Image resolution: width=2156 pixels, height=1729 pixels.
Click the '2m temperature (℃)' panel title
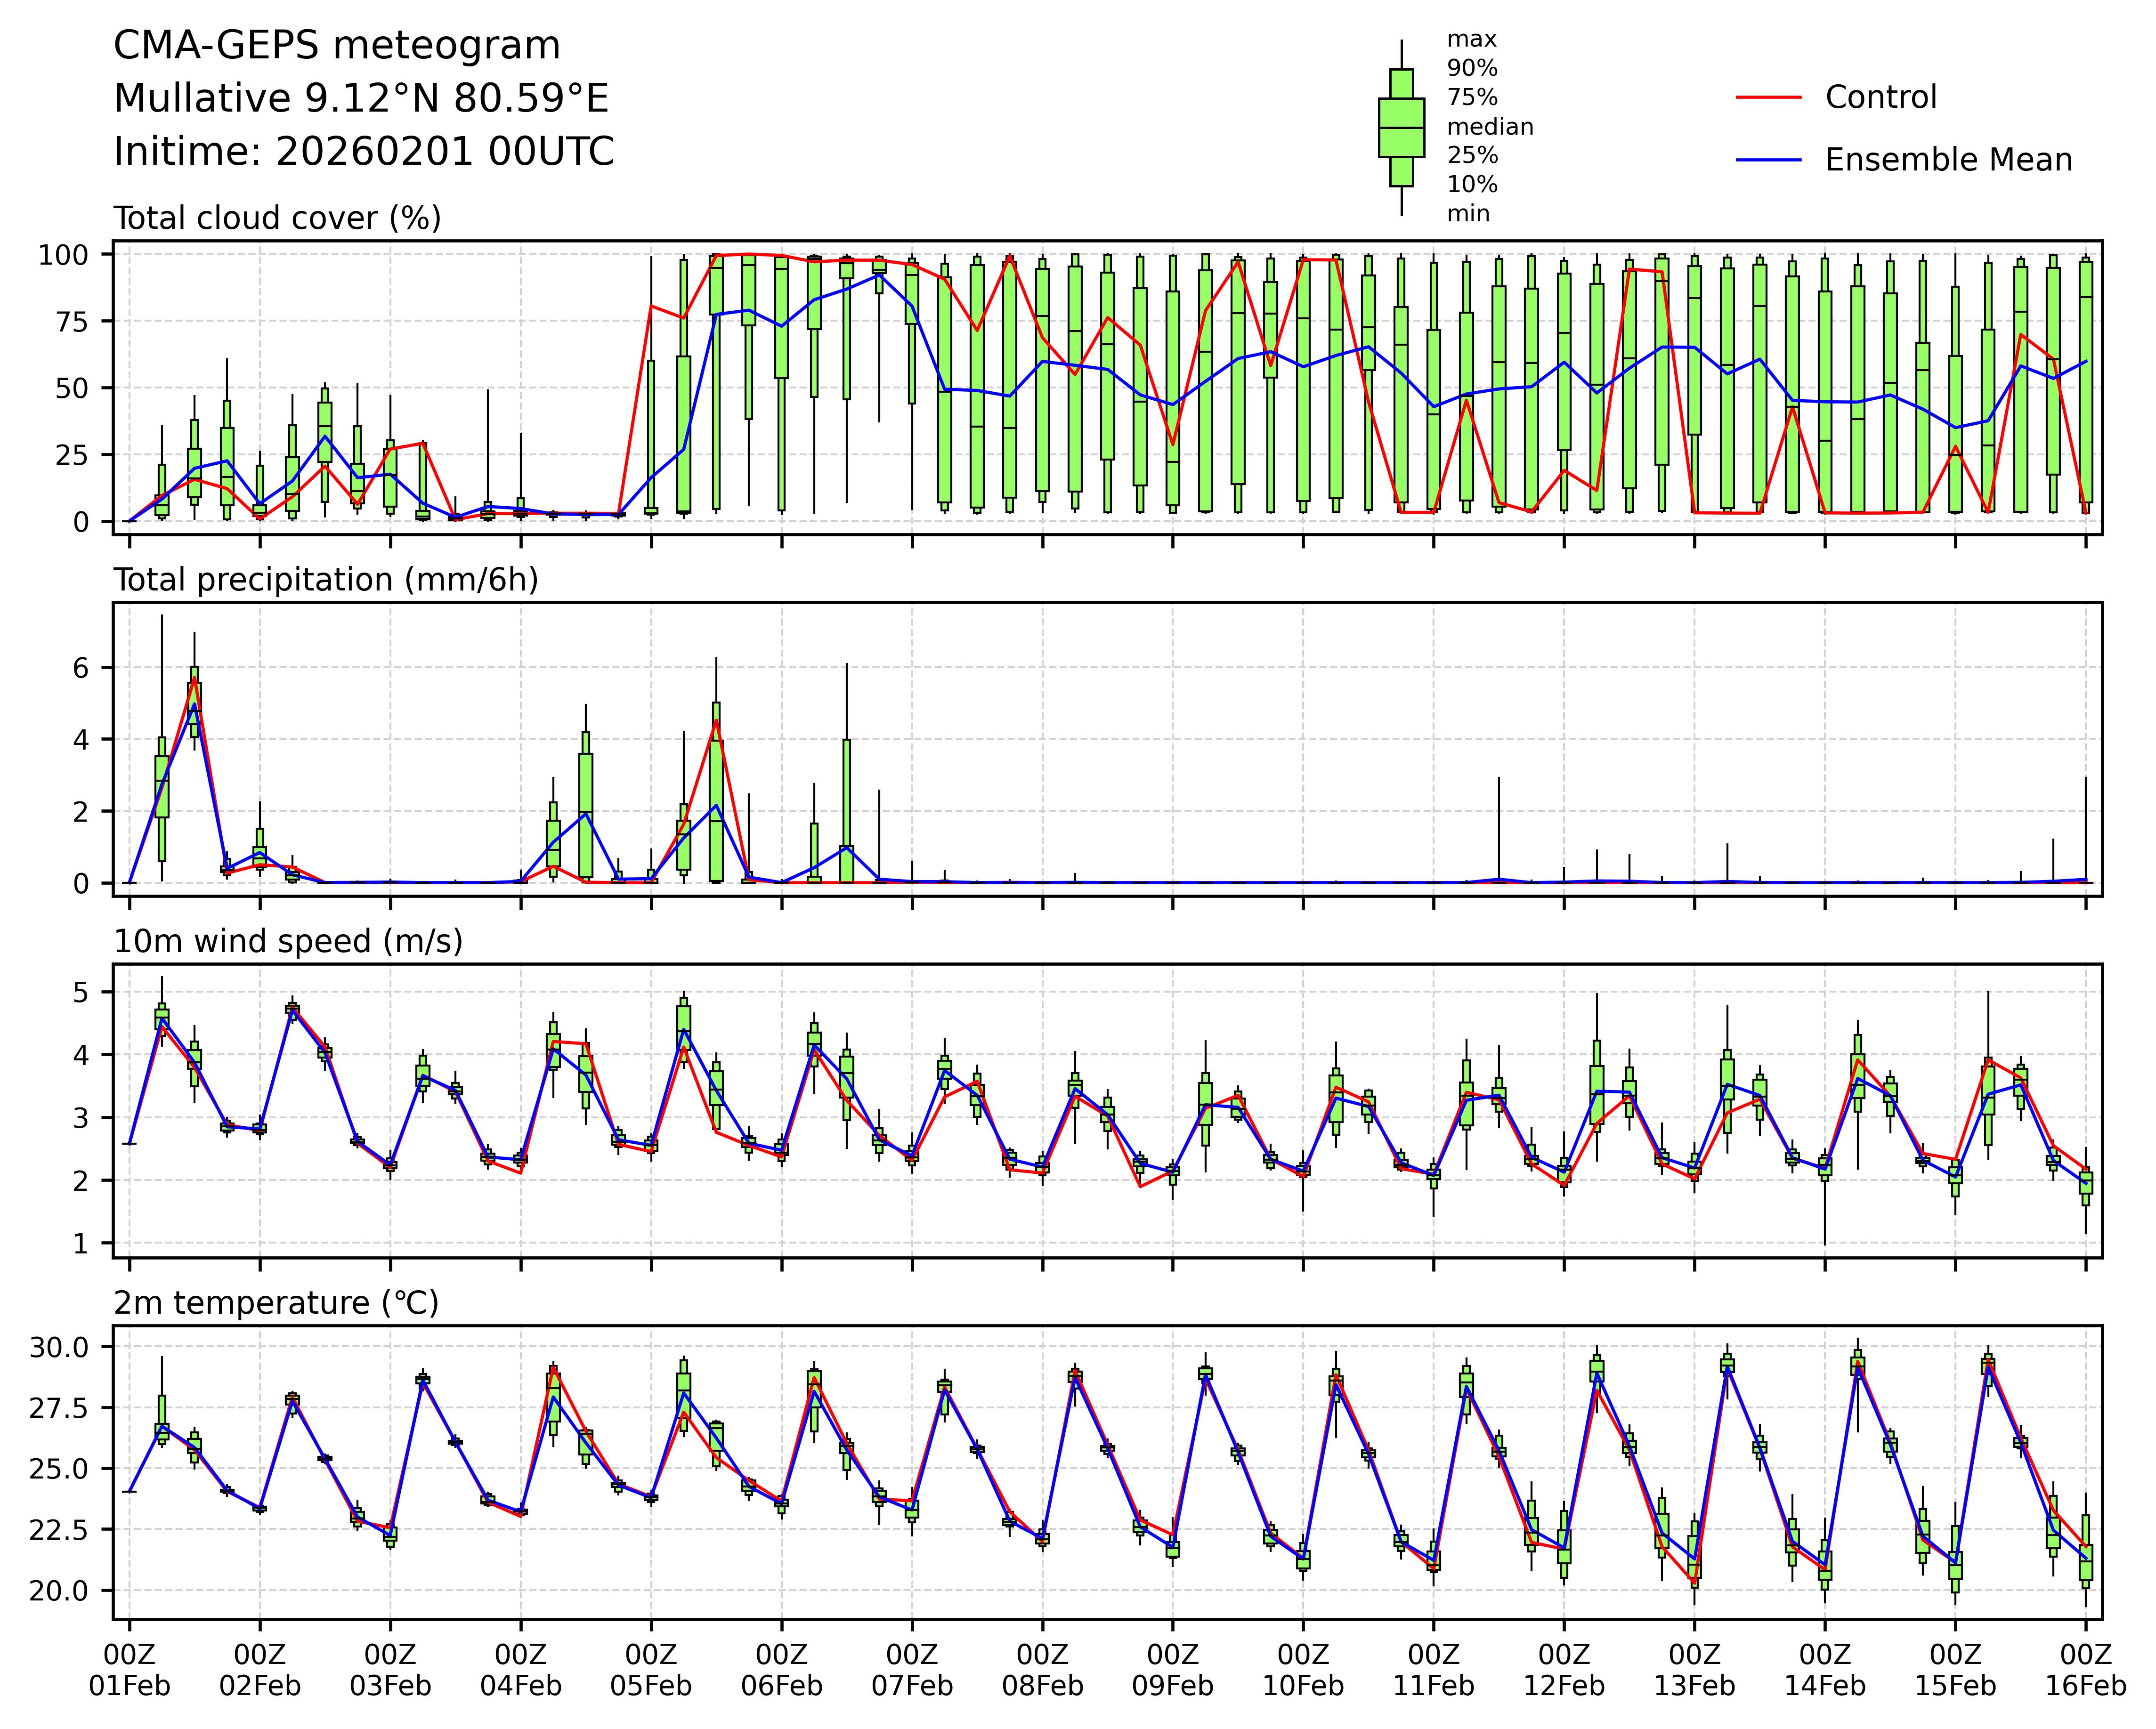point(276,1303)
